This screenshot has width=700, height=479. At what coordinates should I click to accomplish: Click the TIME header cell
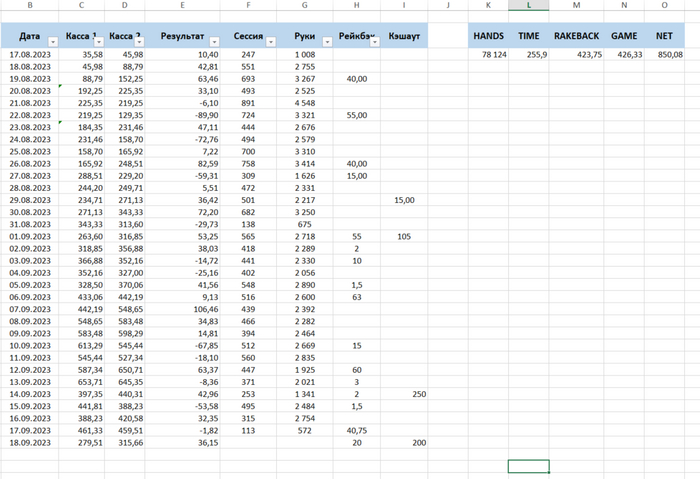coord(529,36)
